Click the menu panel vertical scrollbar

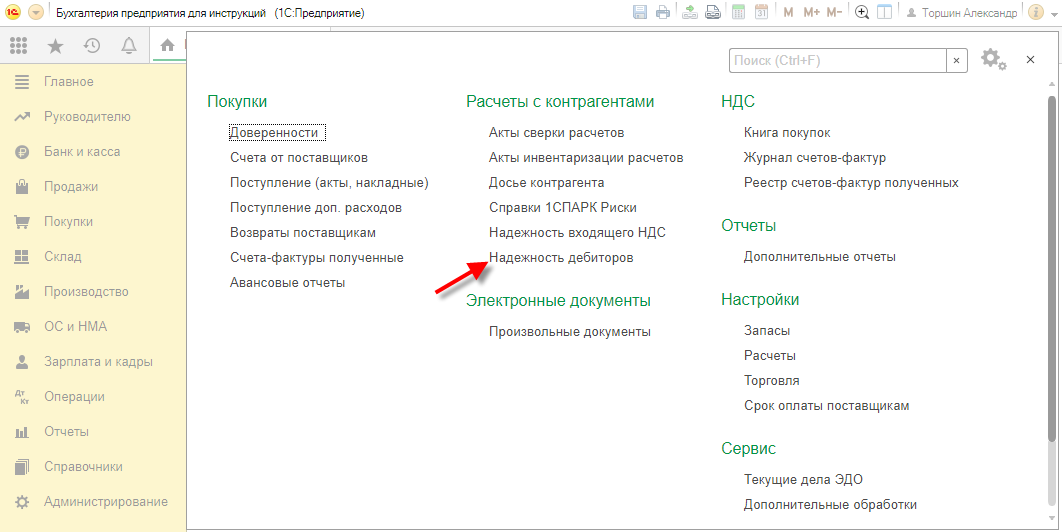tap(1052, 271)
